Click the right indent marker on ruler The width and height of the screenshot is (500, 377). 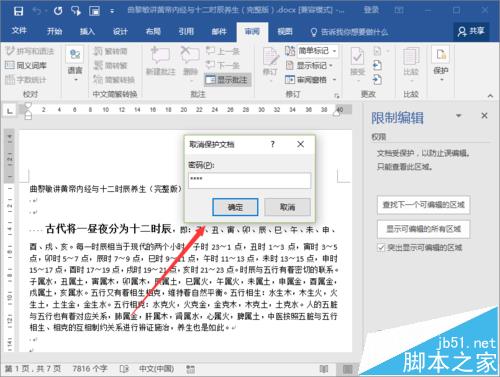[337, 114]
